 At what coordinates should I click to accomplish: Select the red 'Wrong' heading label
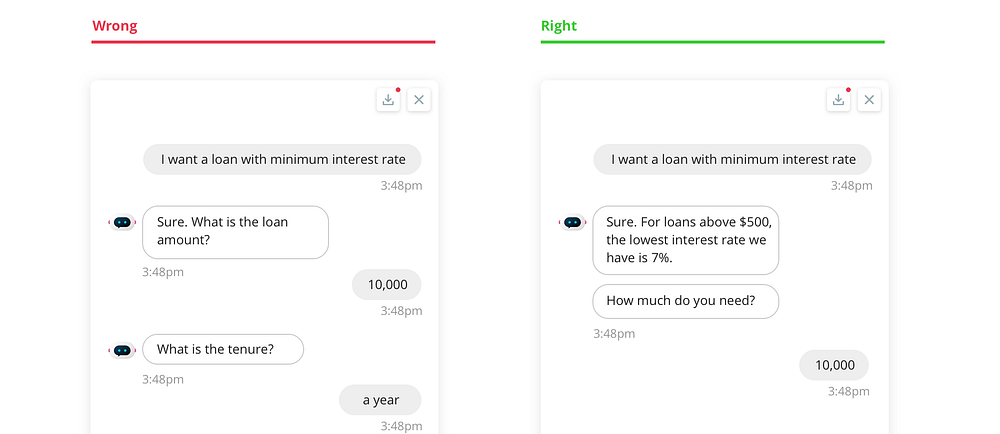tap(115, 26)
